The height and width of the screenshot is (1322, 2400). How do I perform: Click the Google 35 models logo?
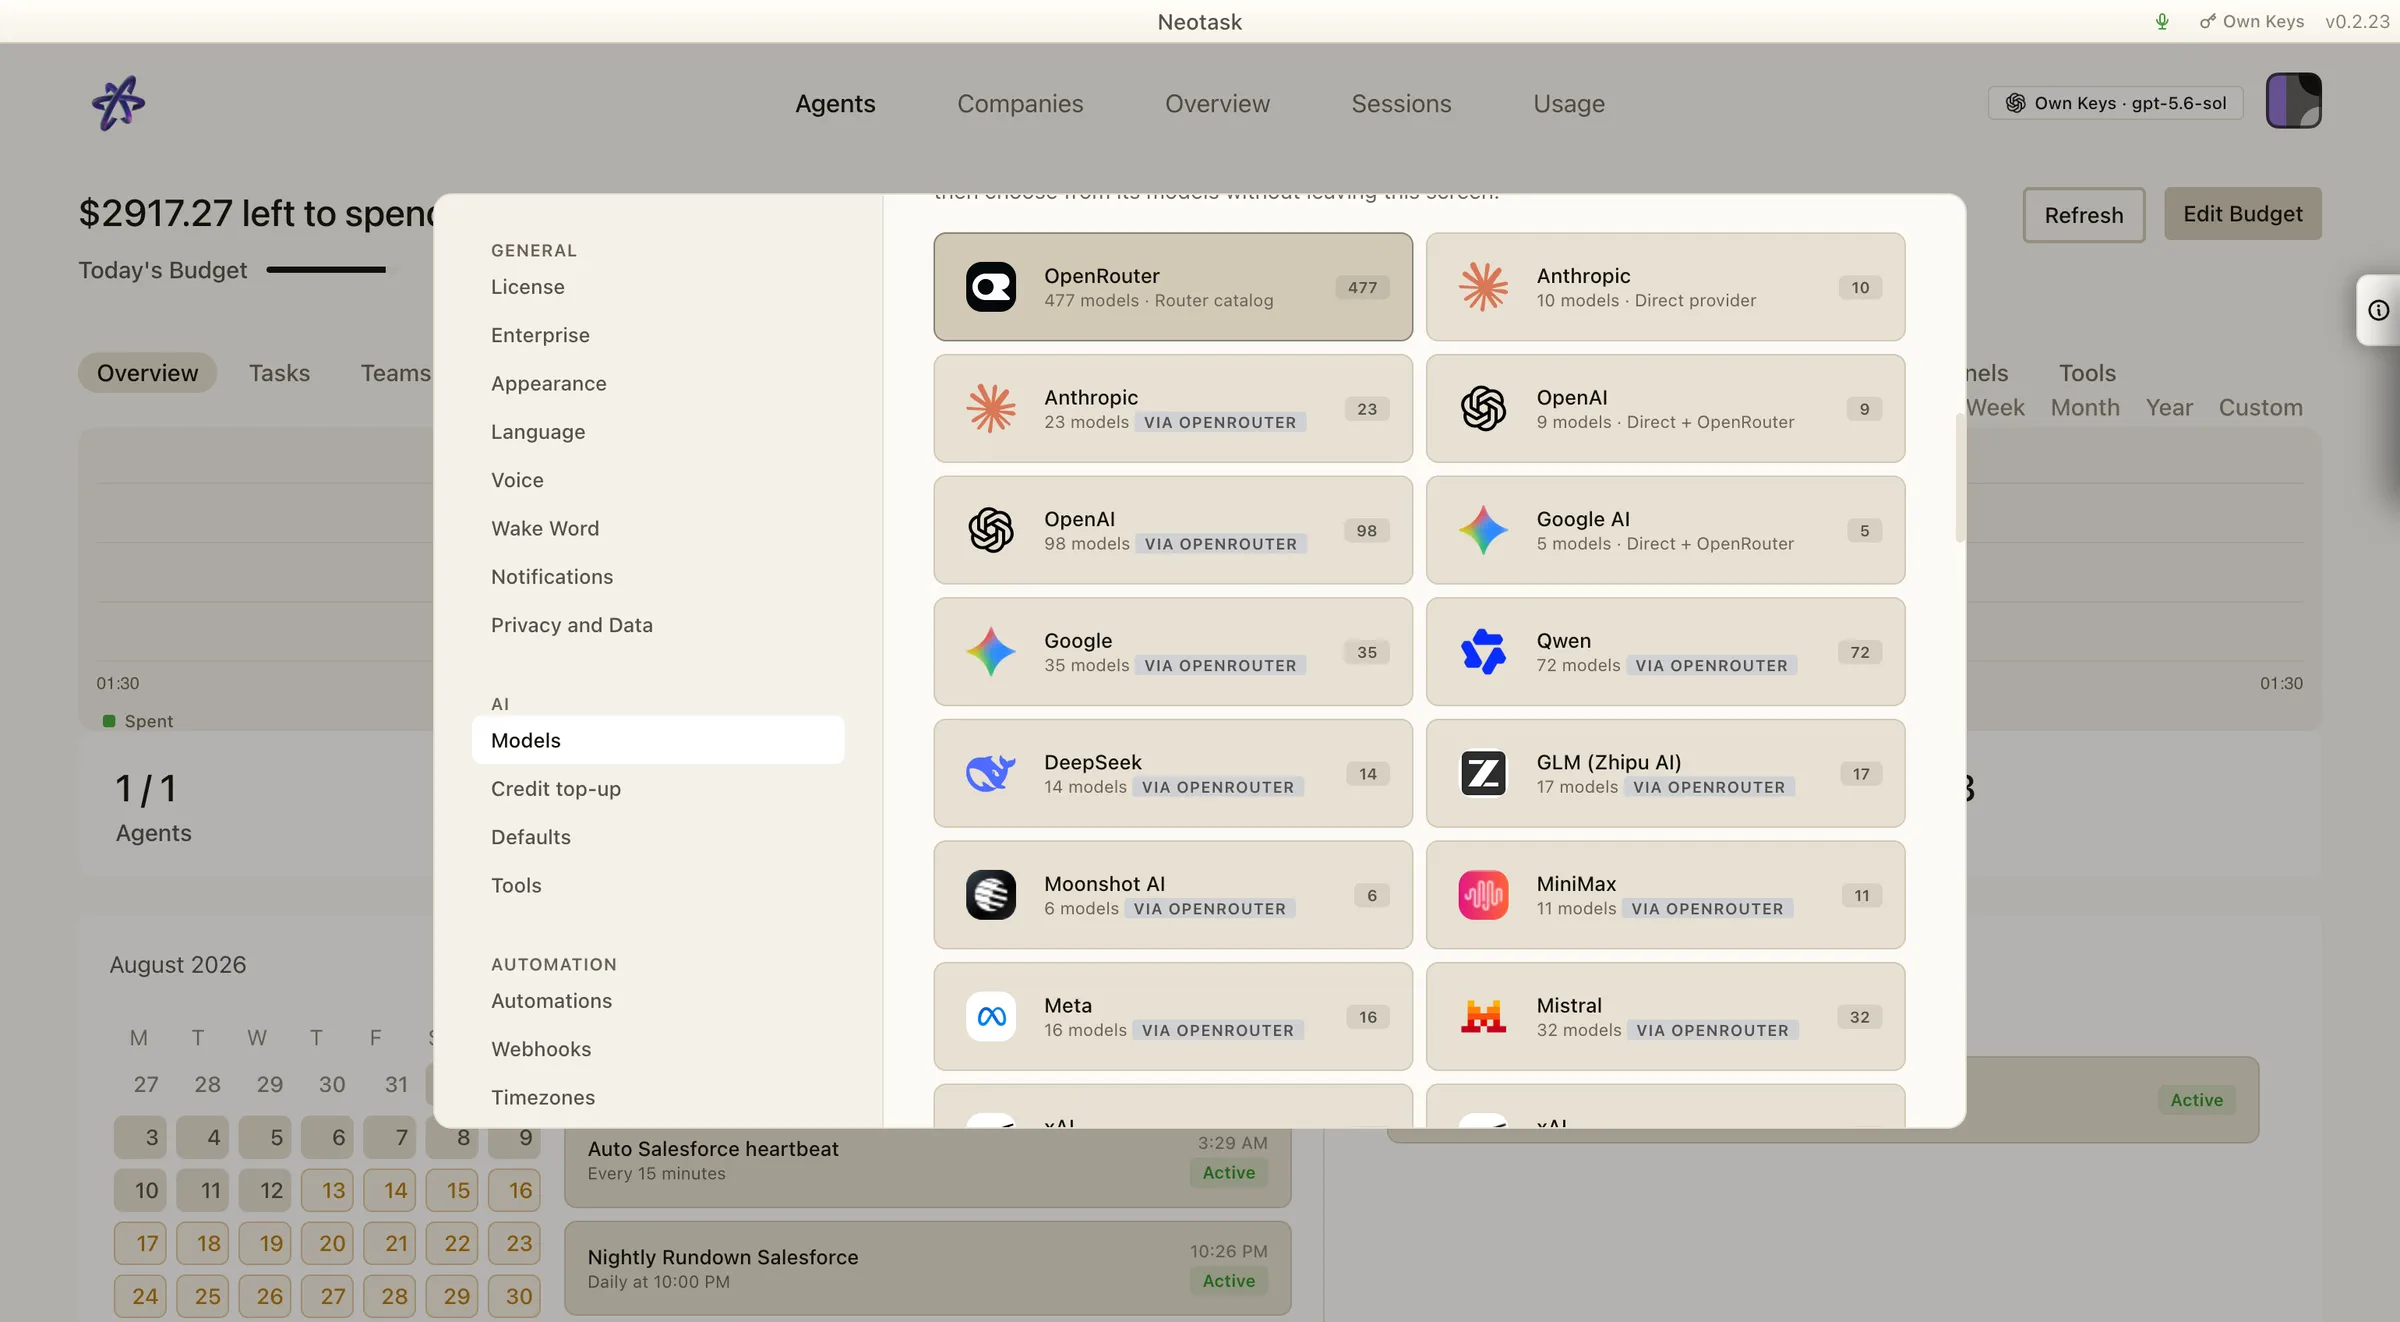pos(991,652)
